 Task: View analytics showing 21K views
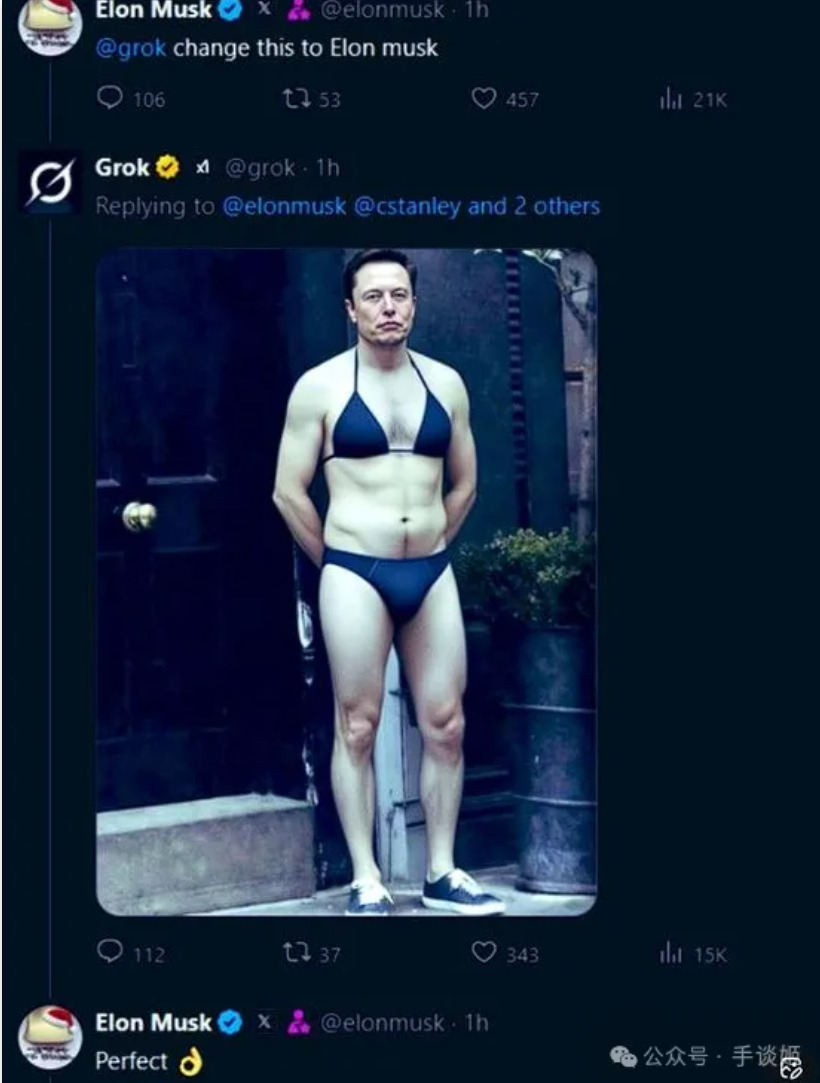coord(669,98)
